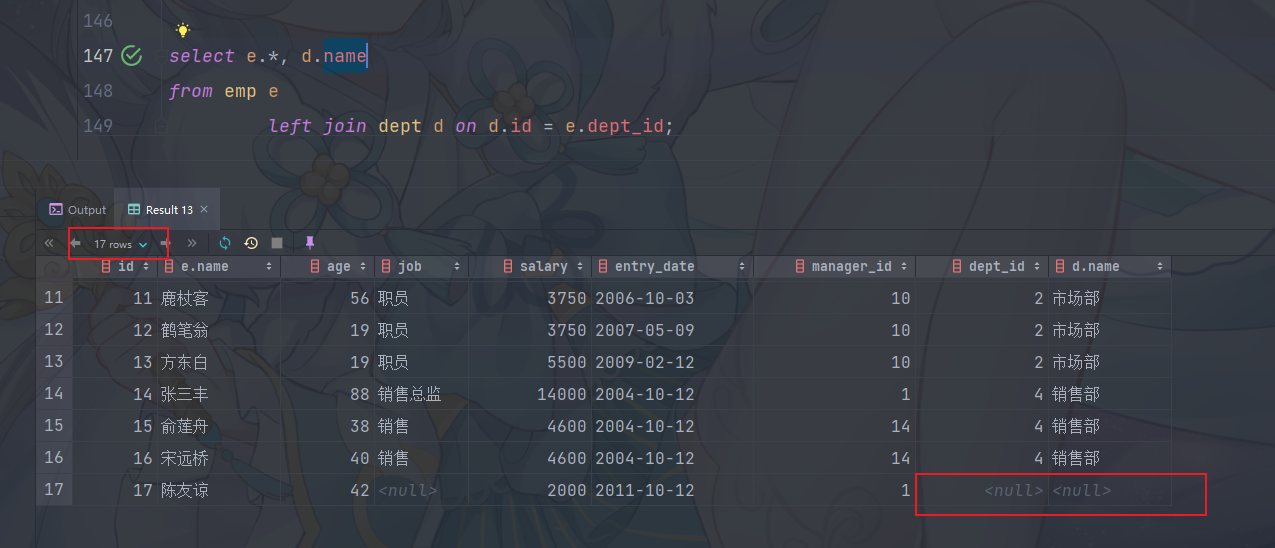Image resolution: width=1275 pixels, height=548 pixels.
Task: Click the intention lightbulb icon above line 147
Action: click(182, 31)
